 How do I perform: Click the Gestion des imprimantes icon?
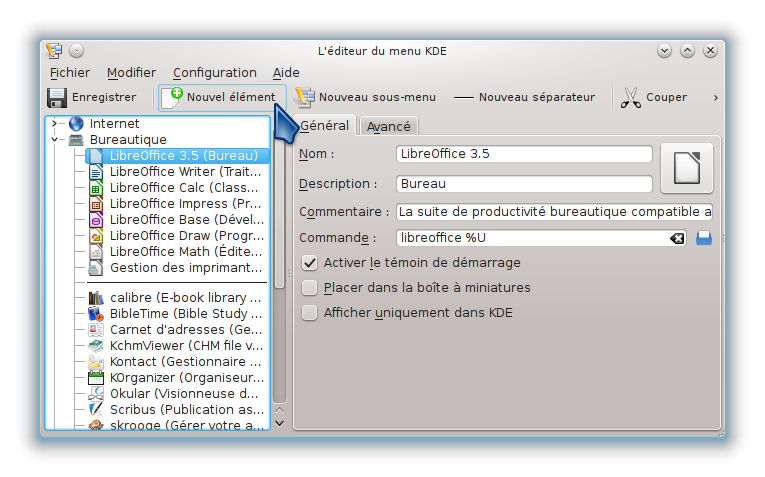pyautogui.click(x=96, y=268)
